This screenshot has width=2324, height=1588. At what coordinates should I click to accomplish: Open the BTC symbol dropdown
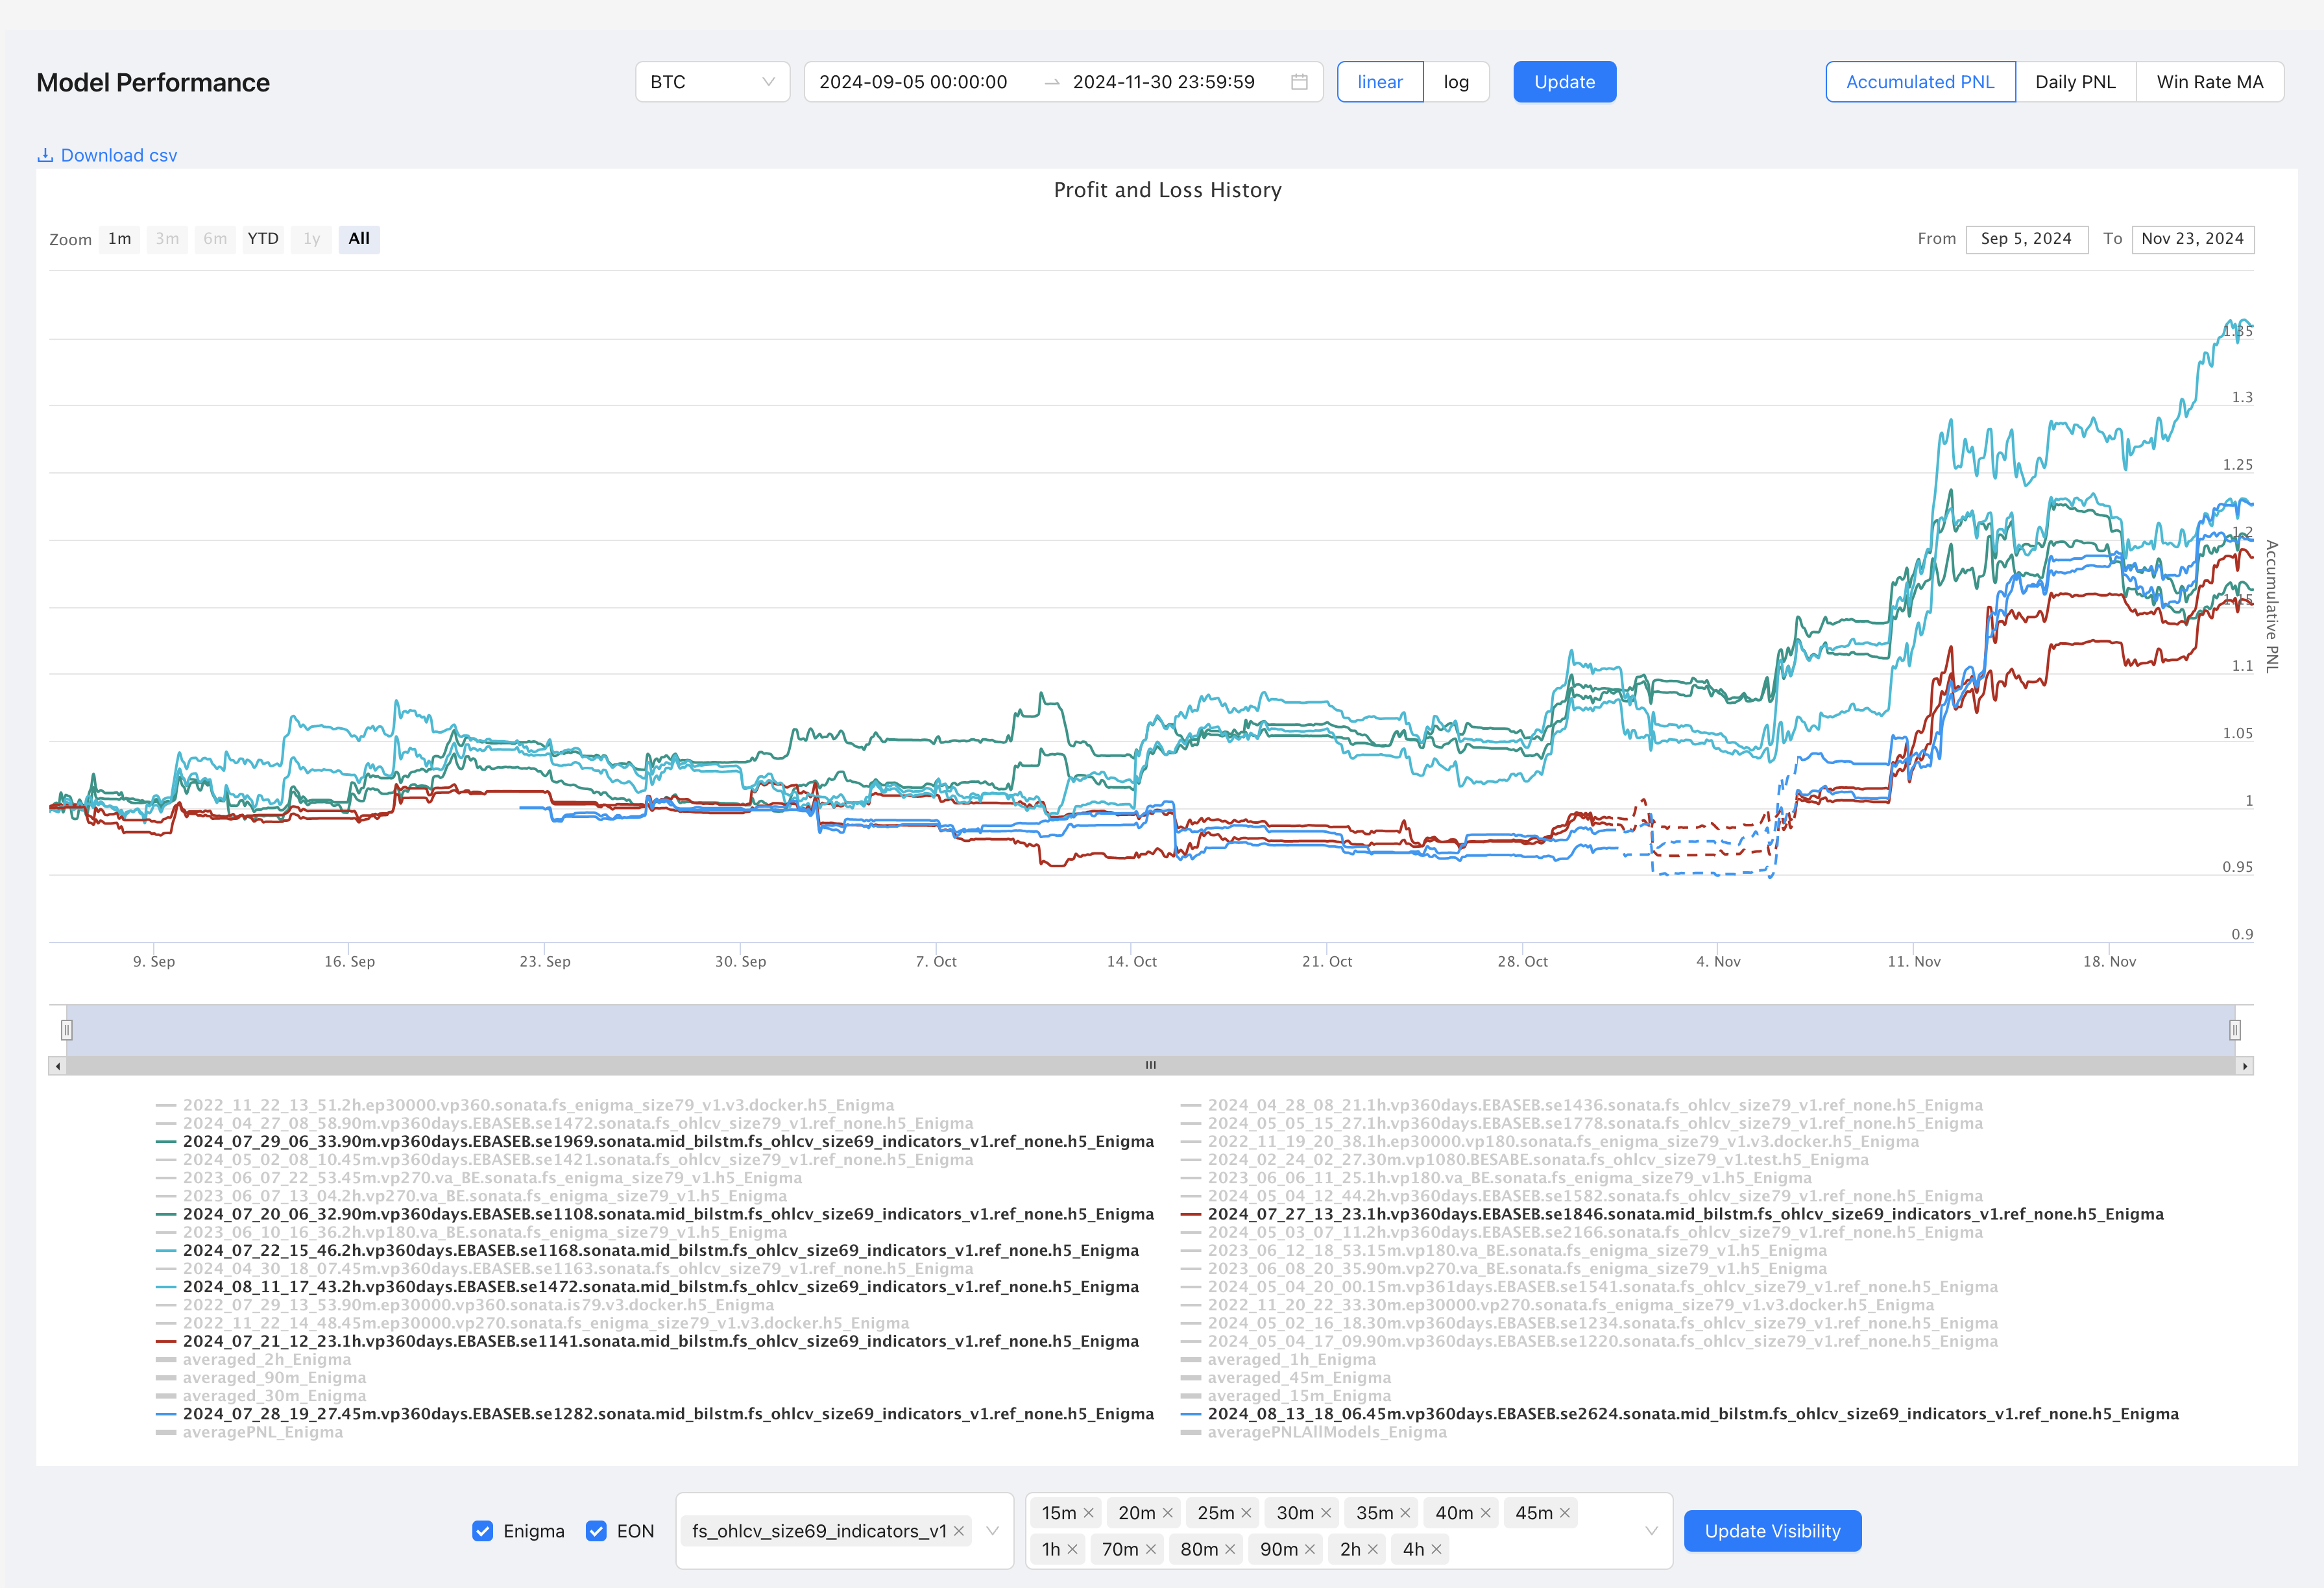point(712,82)
